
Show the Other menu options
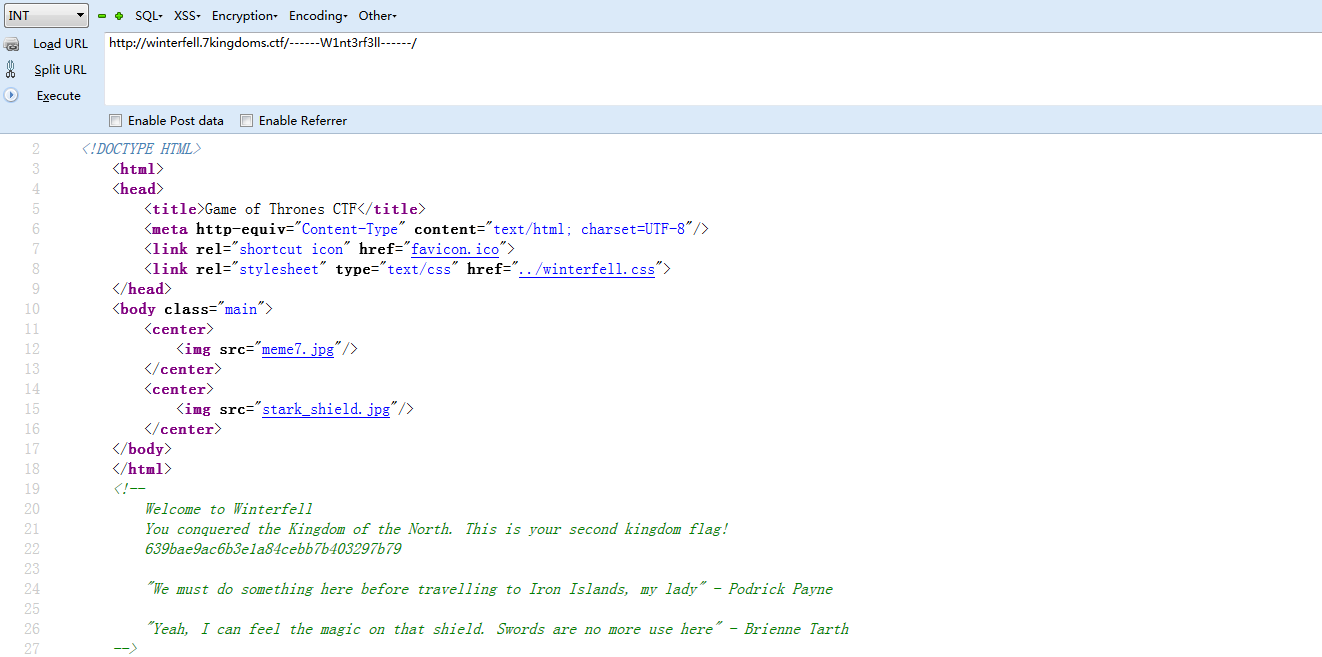point(378,16)
